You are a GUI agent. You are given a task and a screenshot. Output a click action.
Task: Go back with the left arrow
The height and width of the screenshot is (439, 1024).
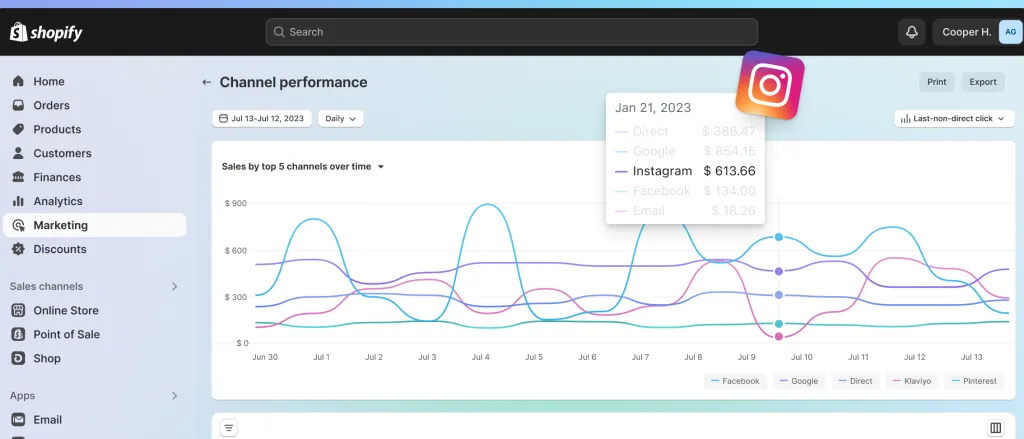click(206, 82)
